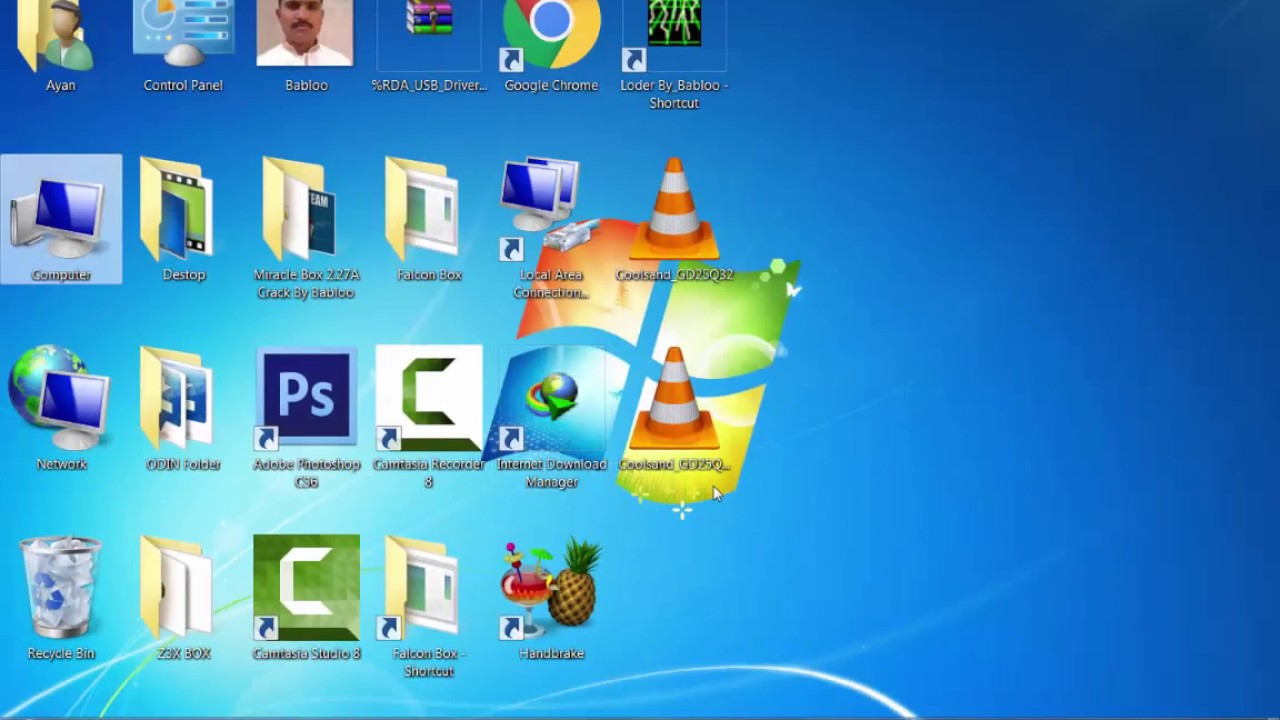Select the Adobe Photoshop CS6 shortcut

pos(306,398)
